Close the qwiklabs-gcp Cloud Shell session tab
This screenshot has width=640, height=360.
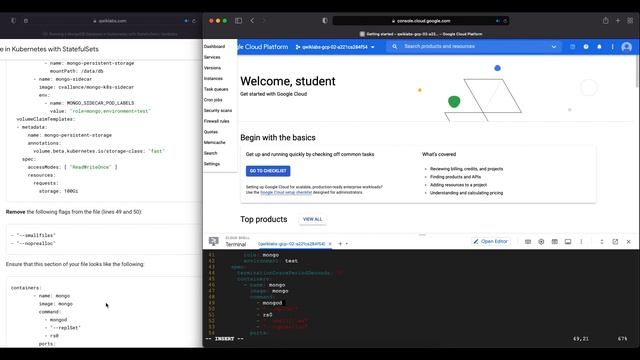tap(330, 244)
